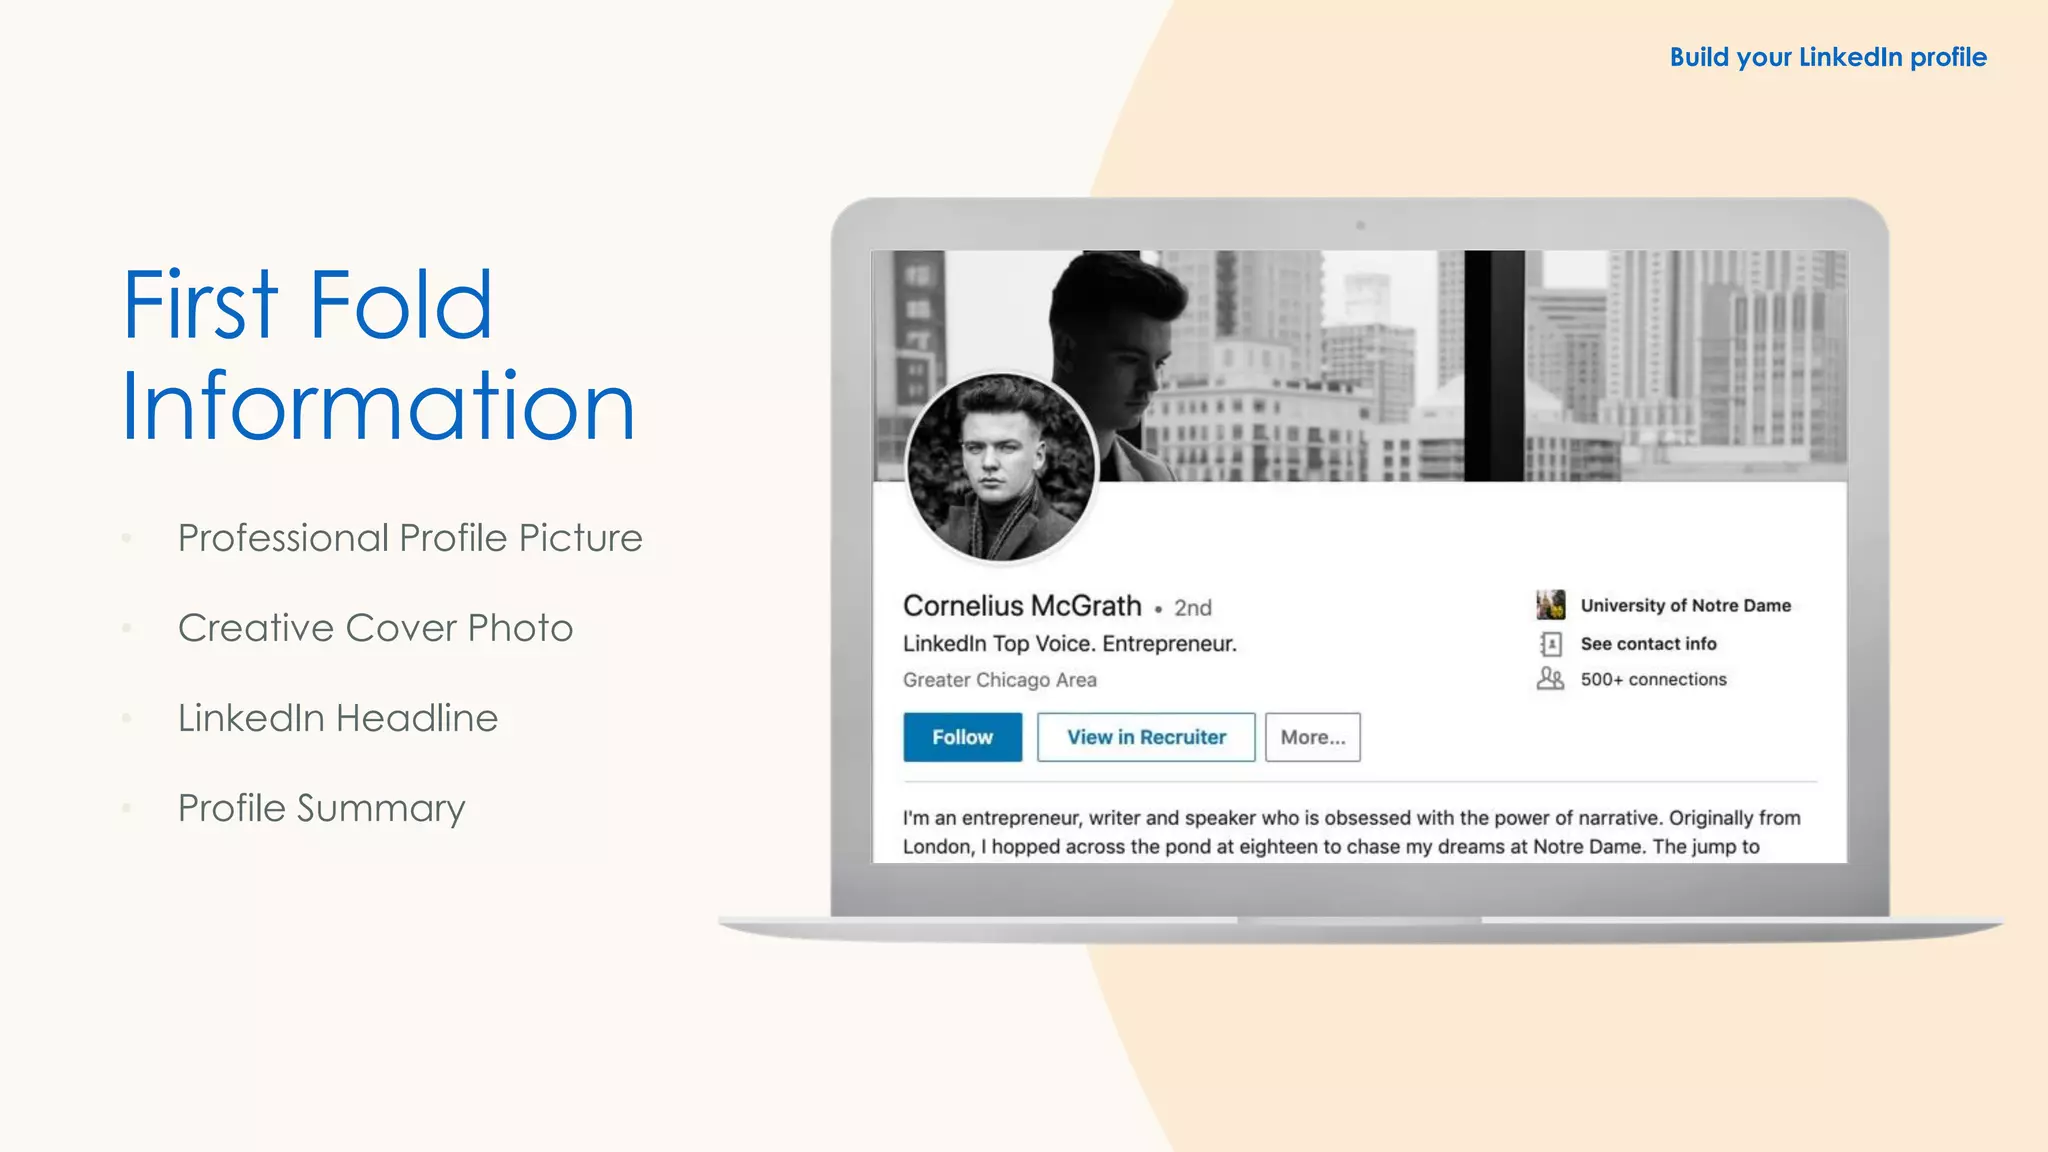Viewport: 2048px width, 1152px height.
Task: Open View in Recruiter button
Action: coord(1146,737)
